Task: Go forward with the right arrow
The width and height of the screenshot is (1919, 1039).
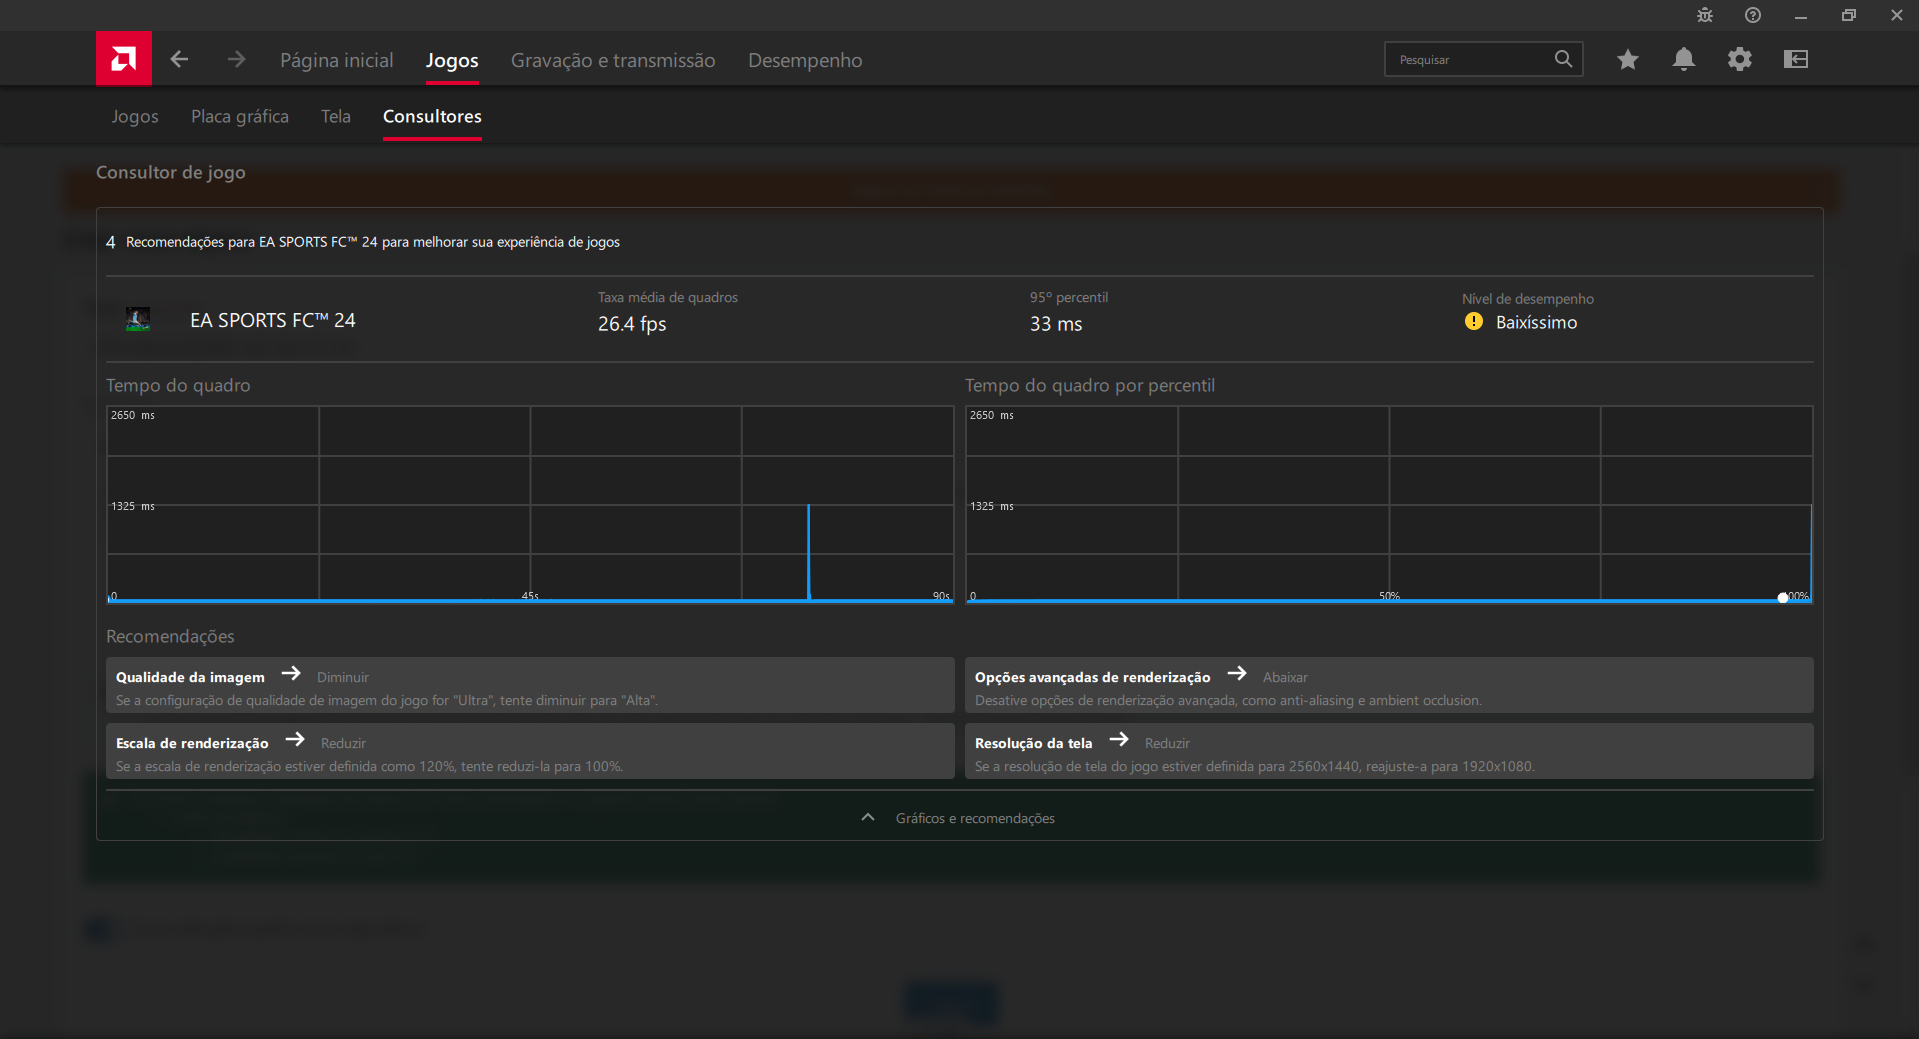Action: coord(236,60)
